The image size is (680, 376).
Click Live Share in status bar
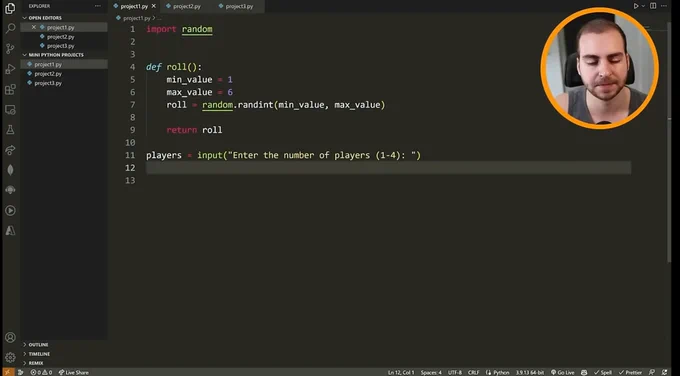pyautogui.click(x=74, y=372)
